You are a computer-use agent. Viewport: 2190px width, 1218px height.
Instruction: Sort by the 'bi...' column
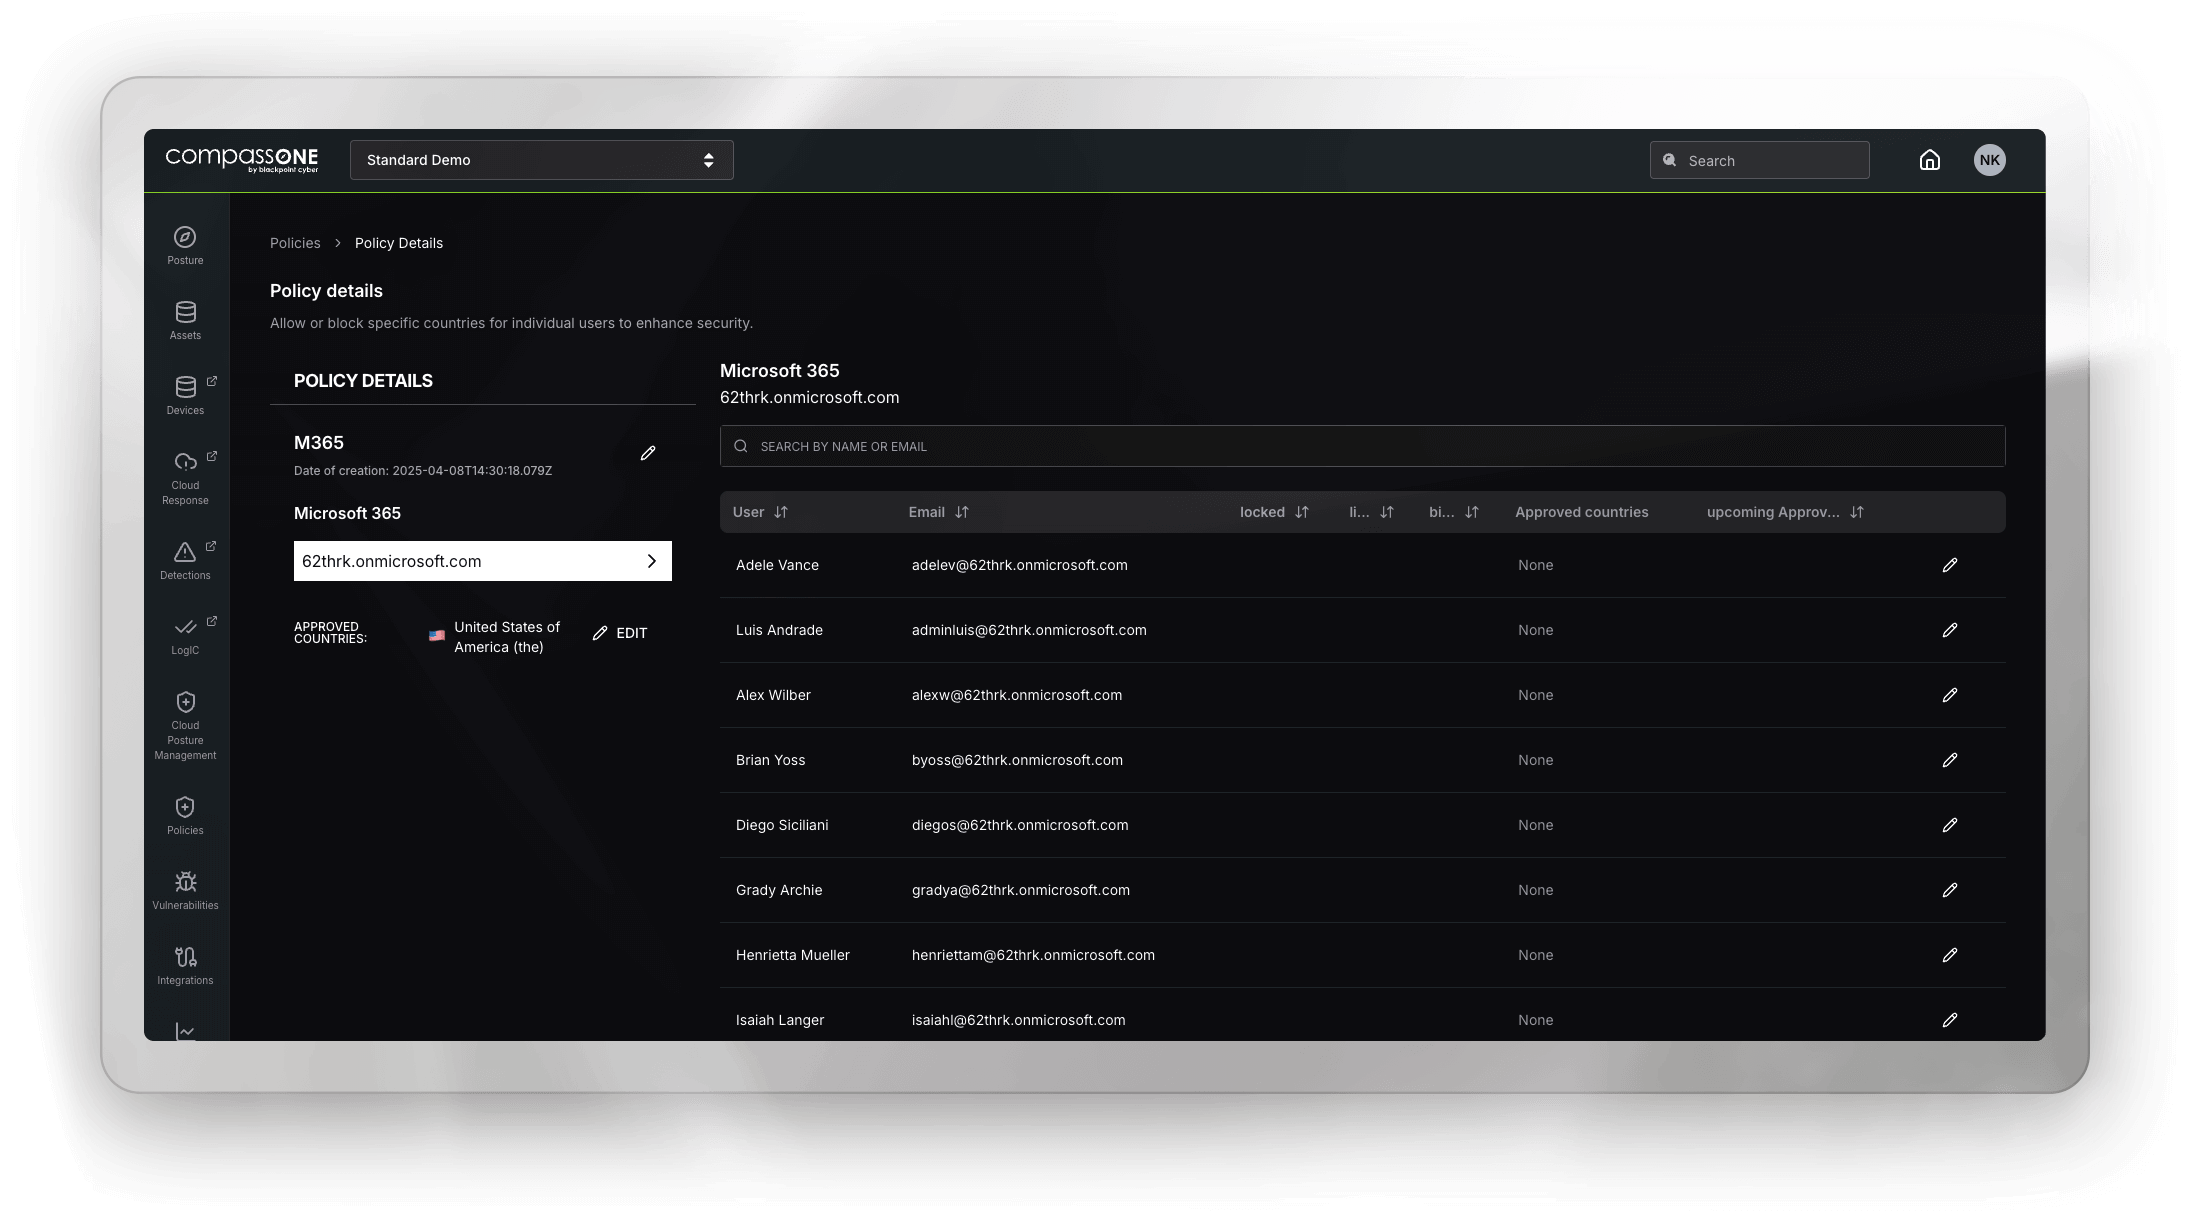tap(1472, 512)
